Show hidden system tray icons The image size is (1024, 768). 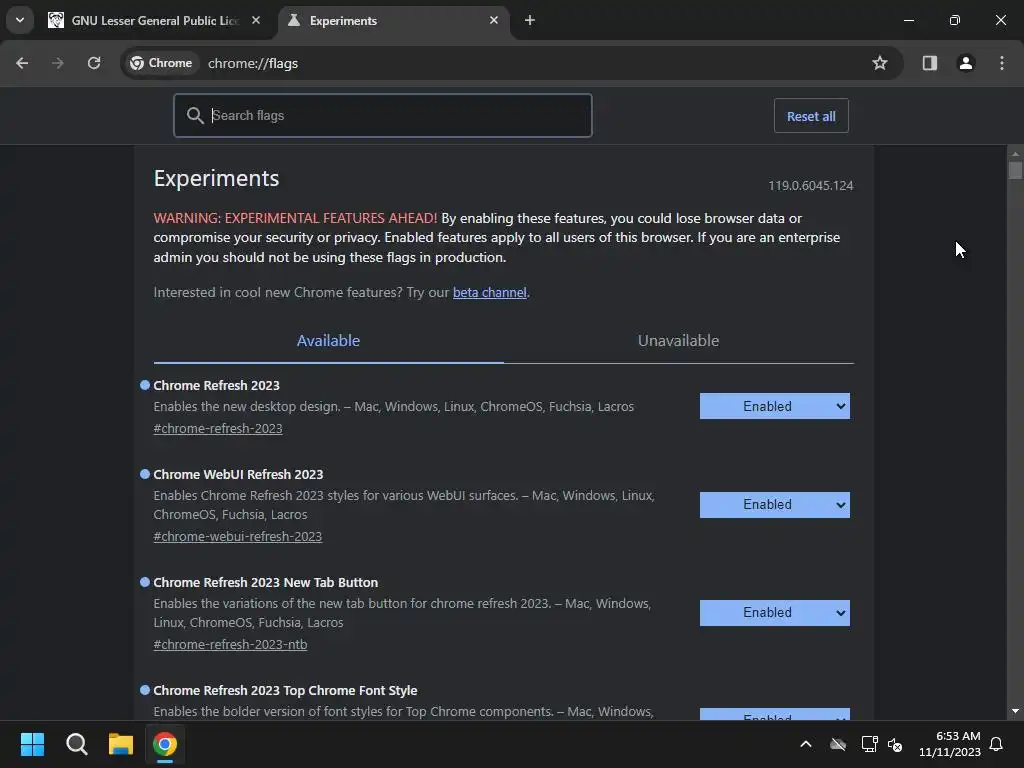tap(806, 744)
